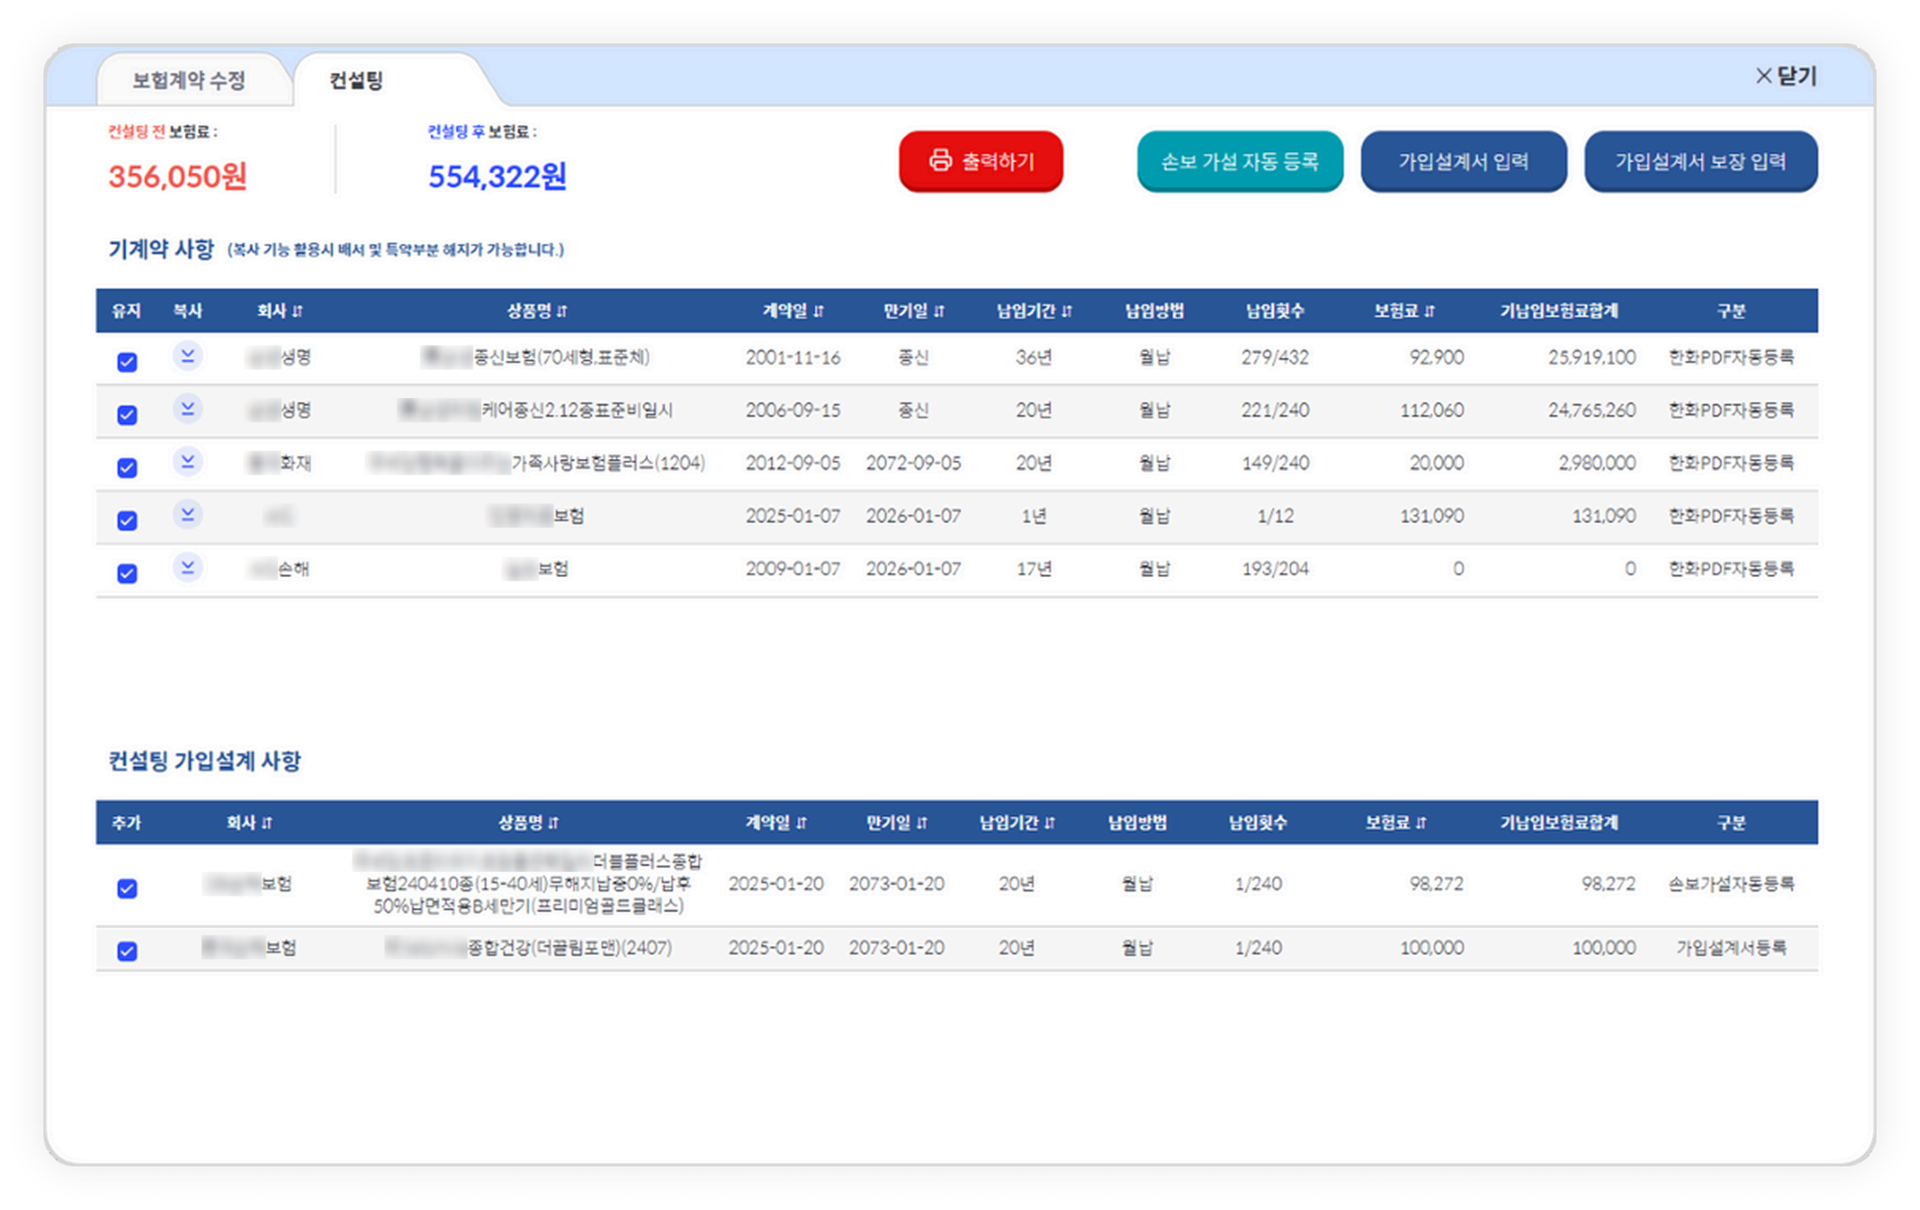Click copy icon for 2006-09-15 contract row

pos(187,409)
